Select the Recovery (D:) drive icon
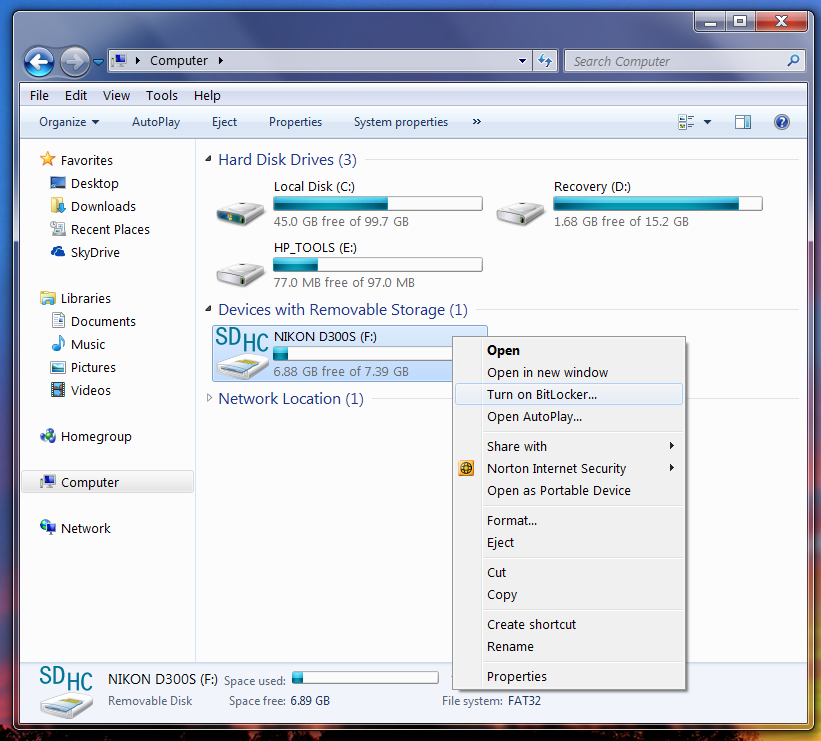 click(520, 210)
